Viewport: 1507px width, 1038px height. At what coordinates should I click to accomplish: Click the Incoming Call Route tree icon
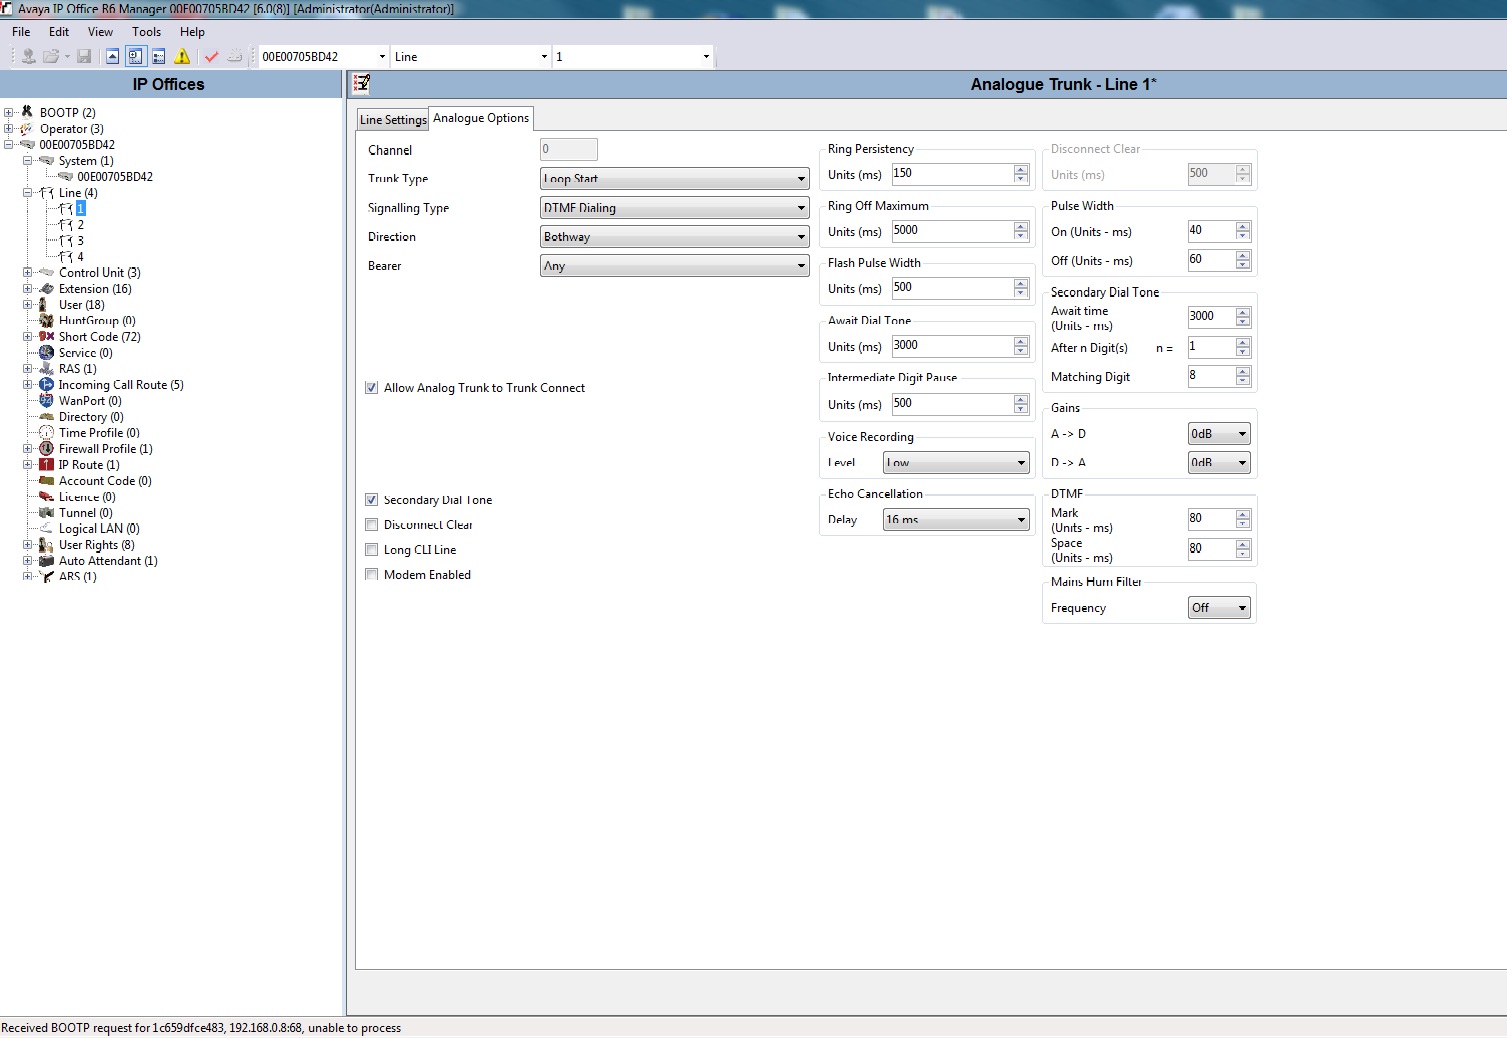(x=46, y=384)
